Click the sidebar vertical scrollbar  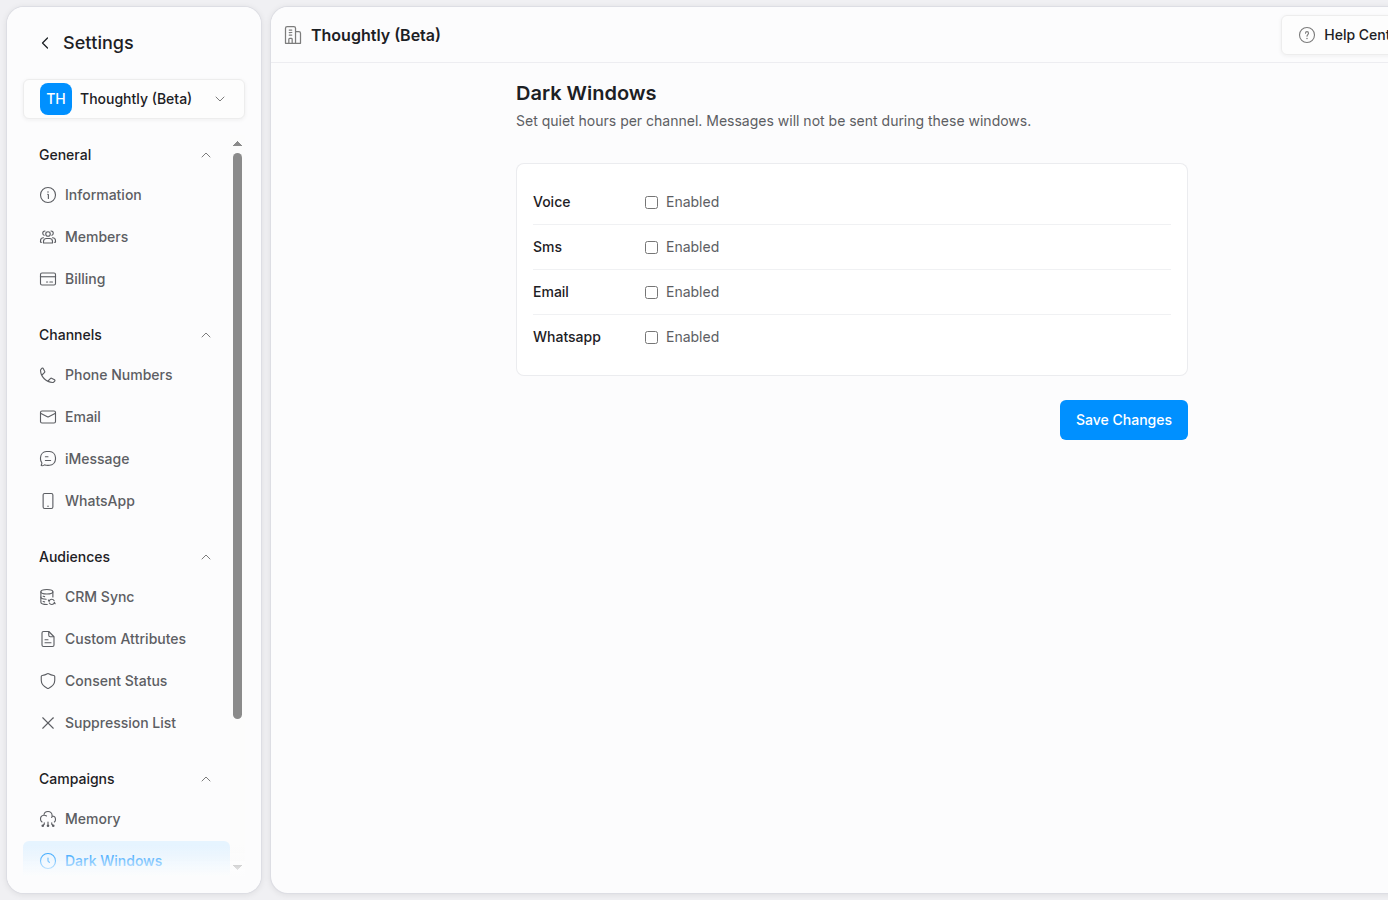point(237,435)
